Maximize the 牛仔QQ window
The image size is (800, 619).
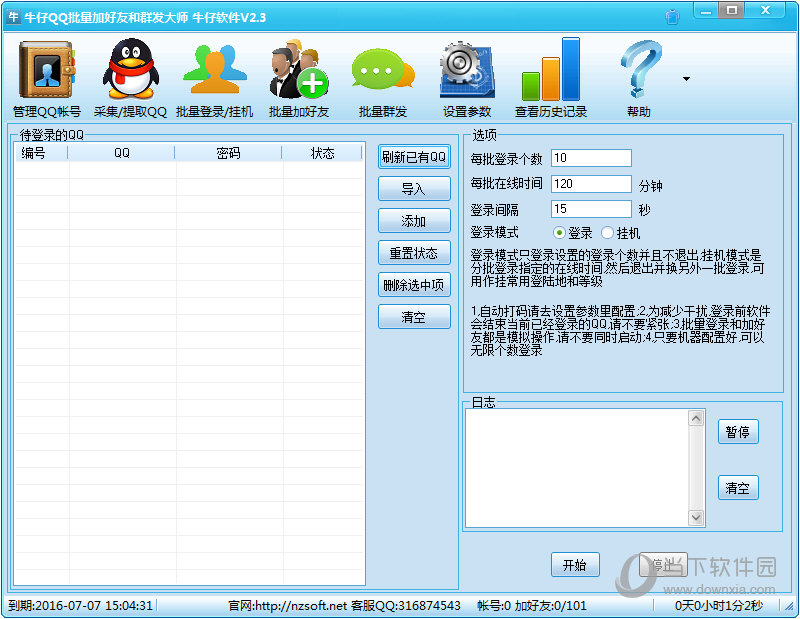pyautogui.click(x=732, y=11)
